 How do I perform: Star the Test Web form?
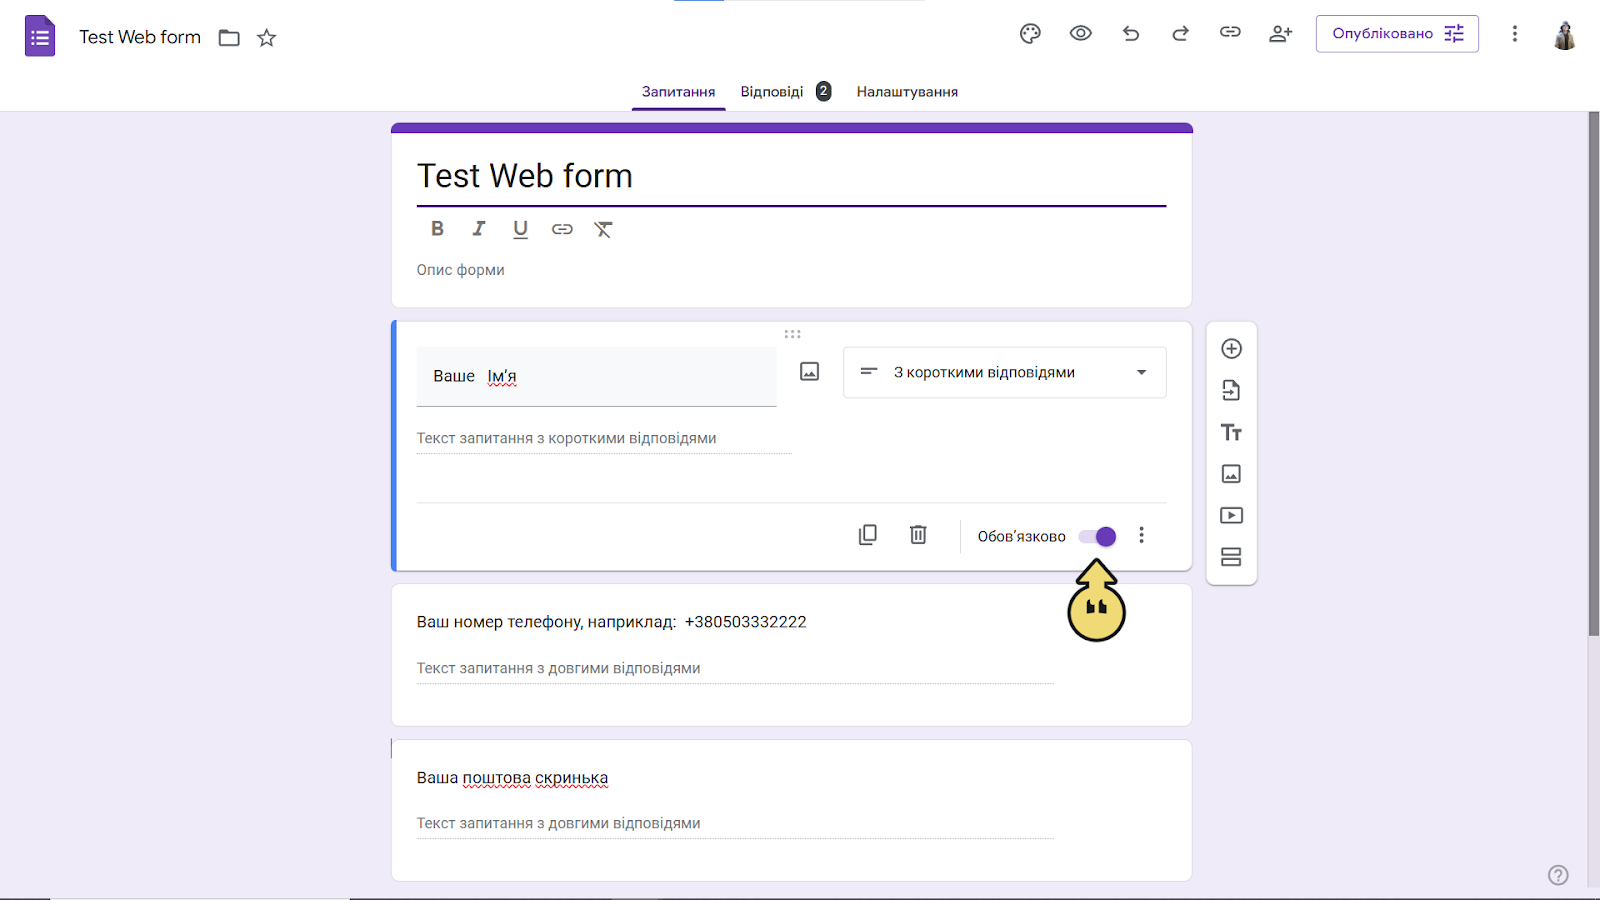pos(266,38)
